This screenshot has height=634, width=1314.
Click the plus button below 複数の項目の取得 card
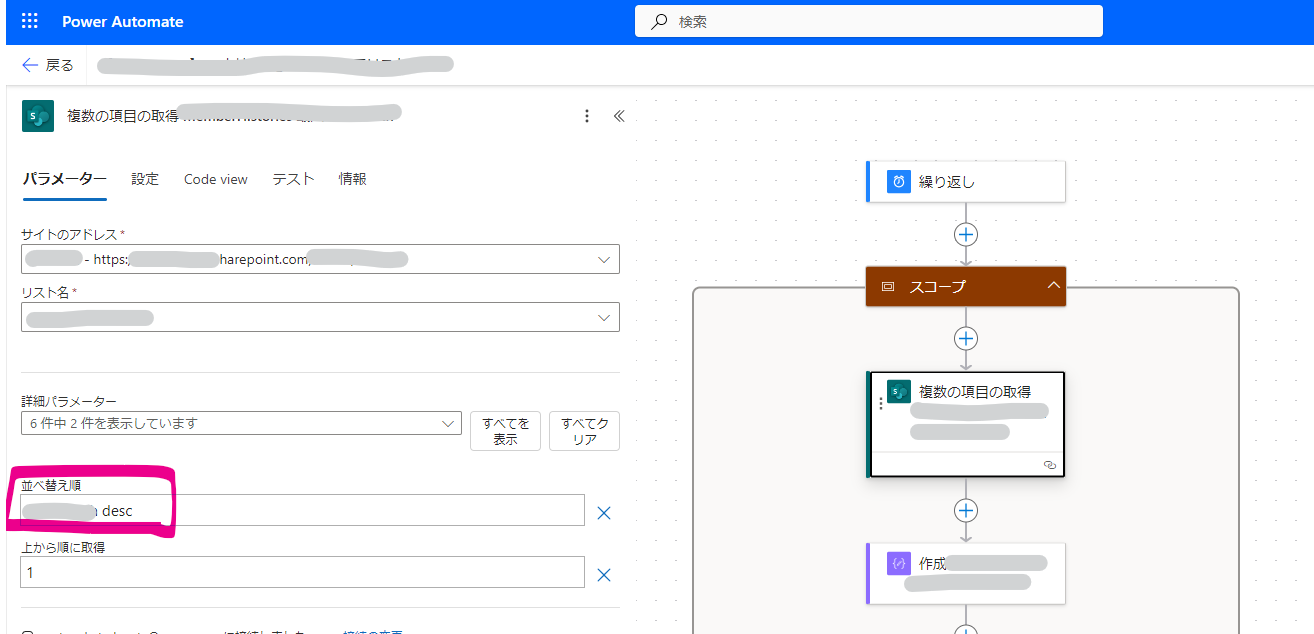[x=965, y=510]
